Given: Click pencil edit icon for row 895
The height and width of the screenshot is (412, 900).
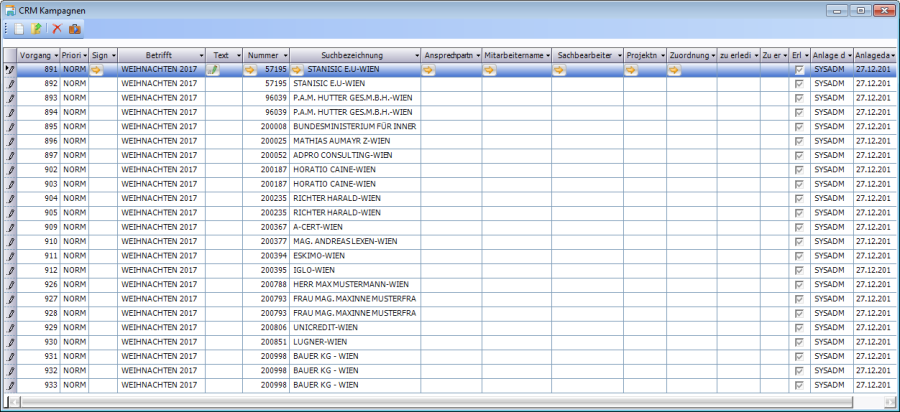Looking at the screenshot, I should click(11, 128).
